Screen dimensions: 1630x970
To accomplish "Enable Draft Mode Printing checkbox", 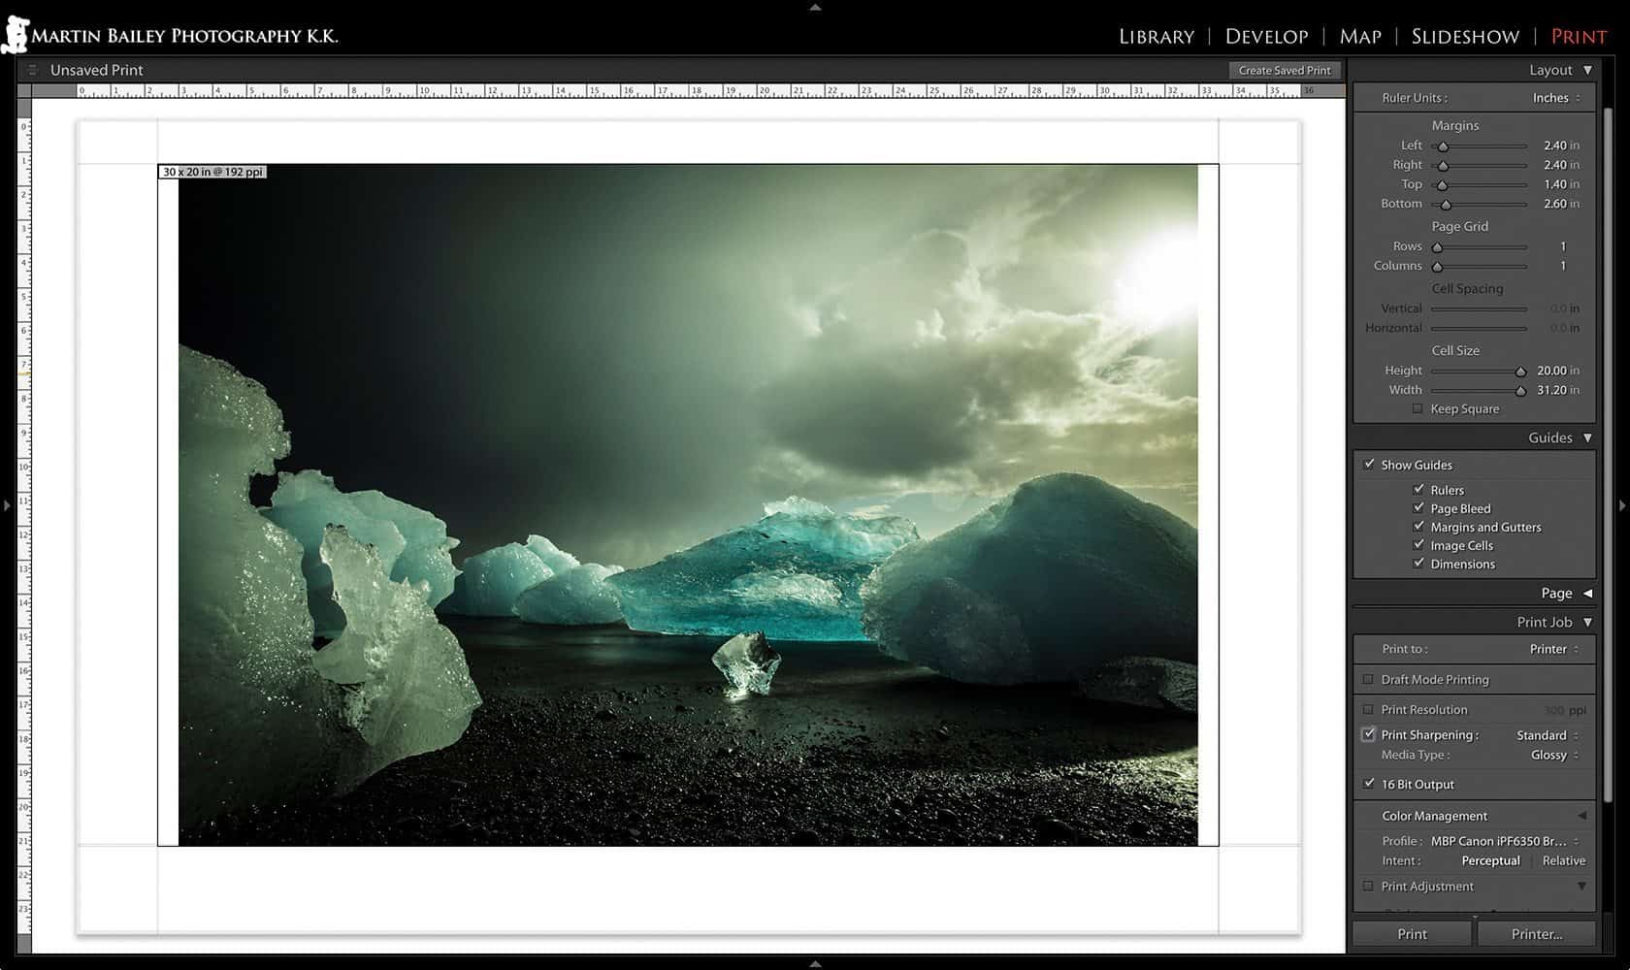I will (1368, 680).
